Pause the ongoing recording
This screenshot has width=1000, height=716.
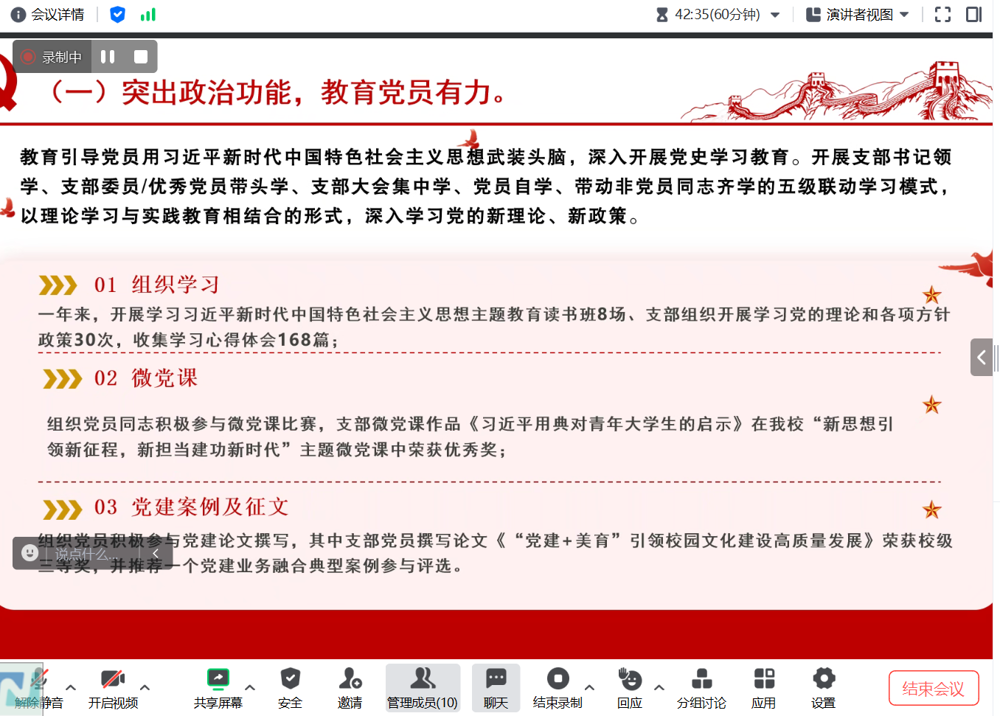(x=108, y=57)
